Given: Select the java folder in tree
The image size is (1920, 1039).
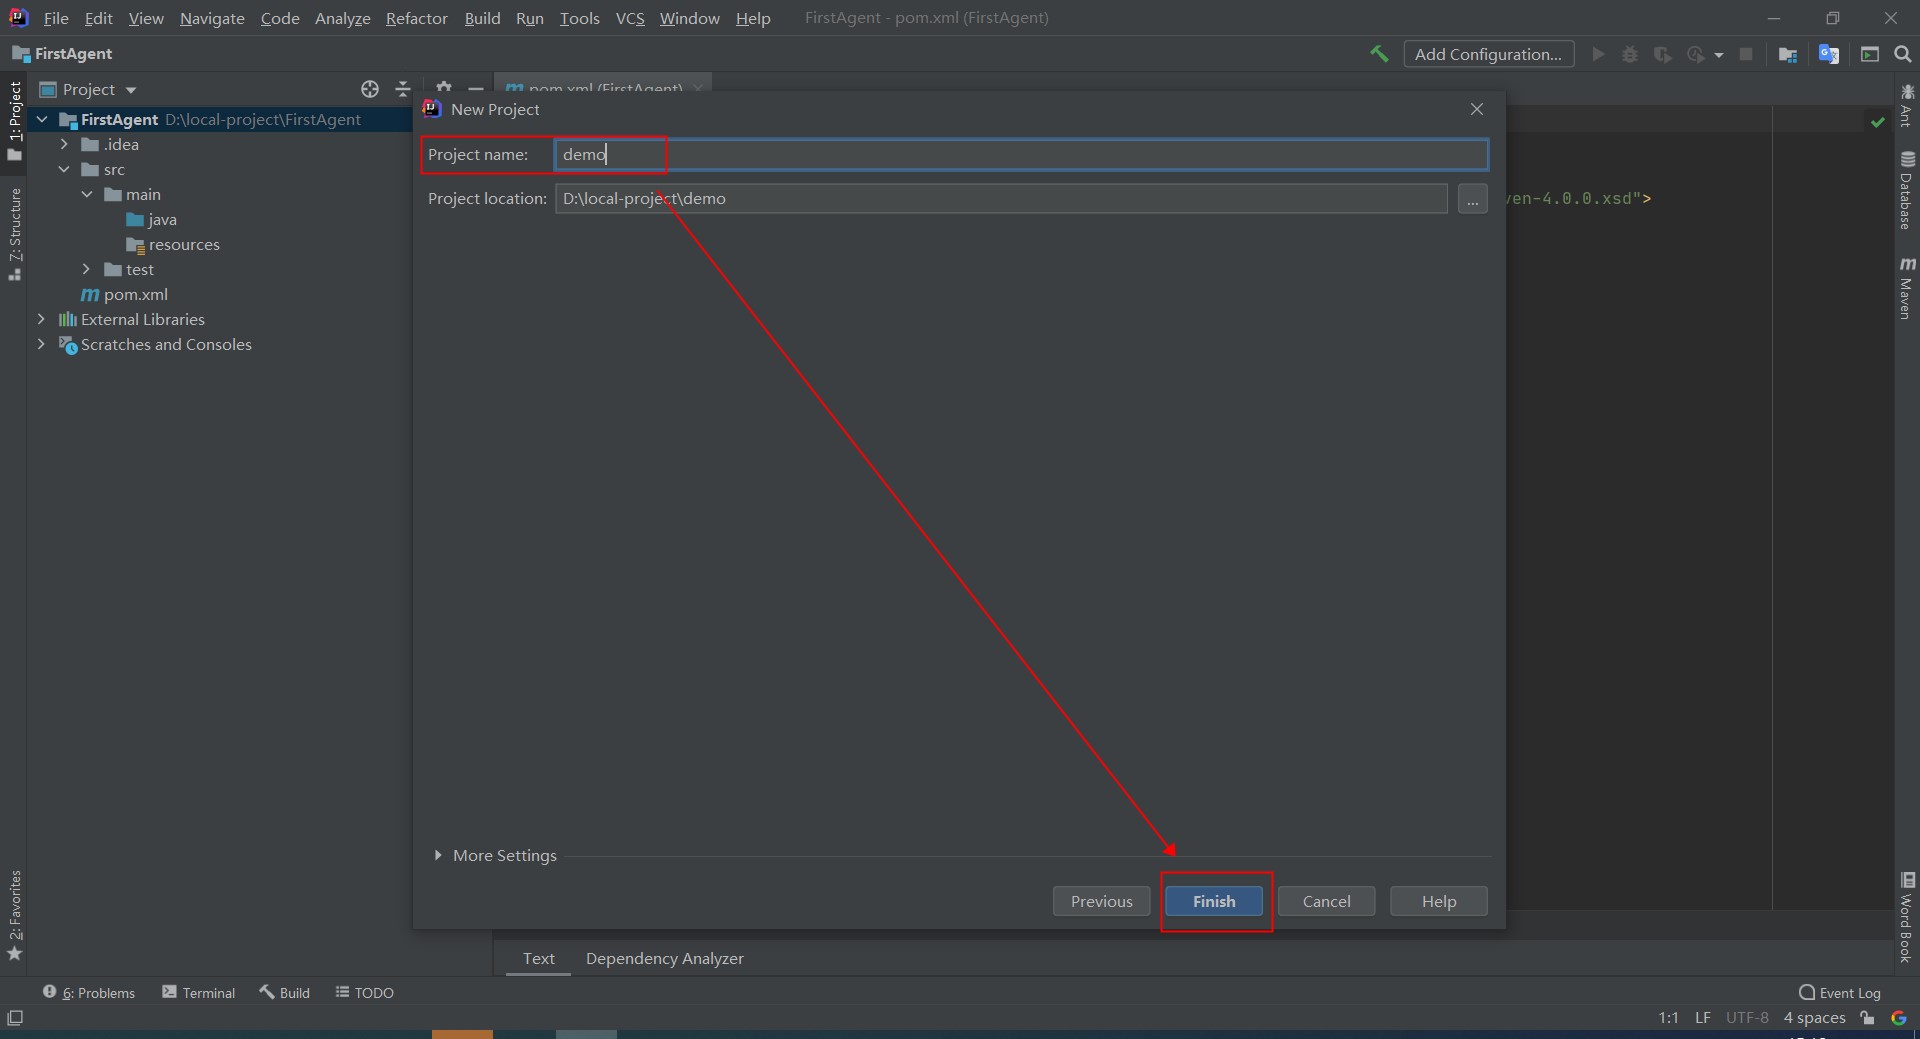Looking at the screenshot, I should 151,220.
